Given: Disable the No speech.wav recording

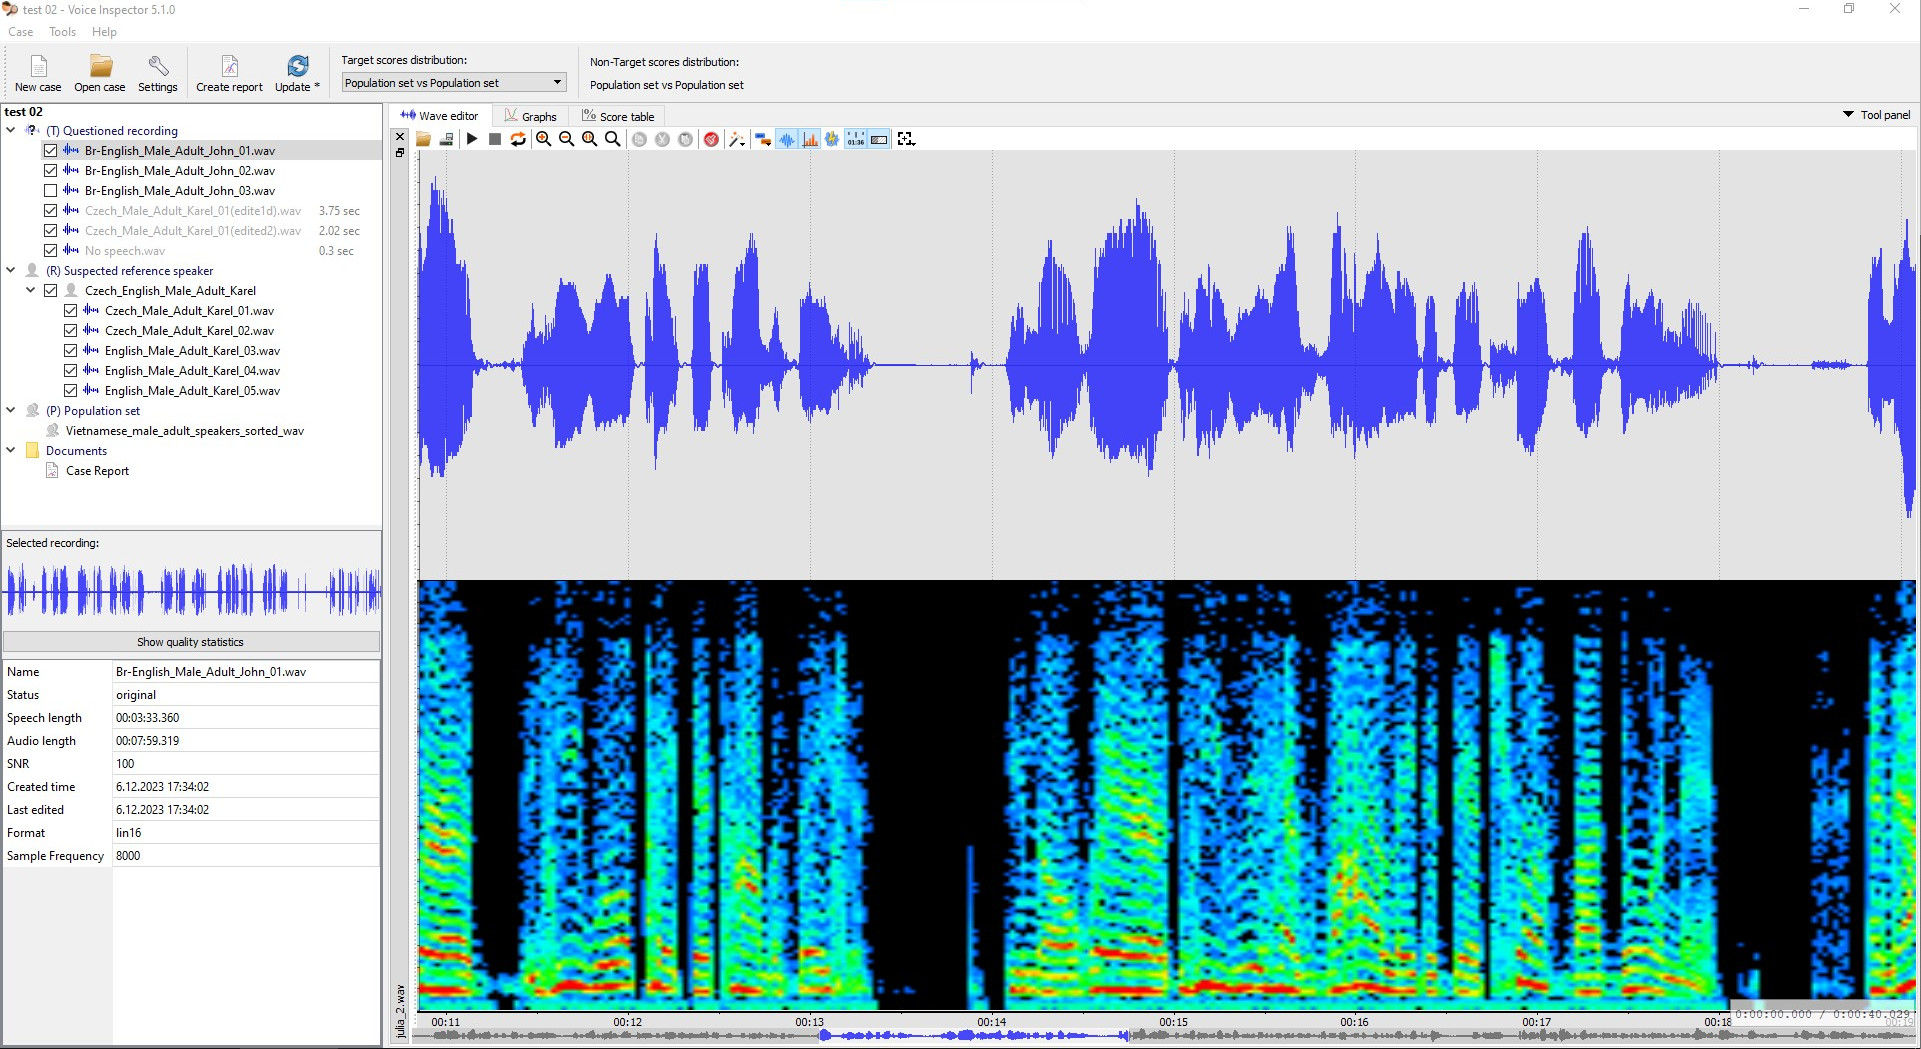Looking at the screenshot, I should click(51, 250).
